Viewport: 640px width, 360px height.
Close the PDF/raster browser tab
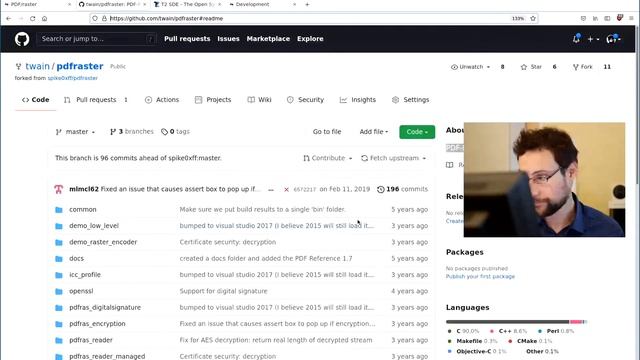coord(69,4)
